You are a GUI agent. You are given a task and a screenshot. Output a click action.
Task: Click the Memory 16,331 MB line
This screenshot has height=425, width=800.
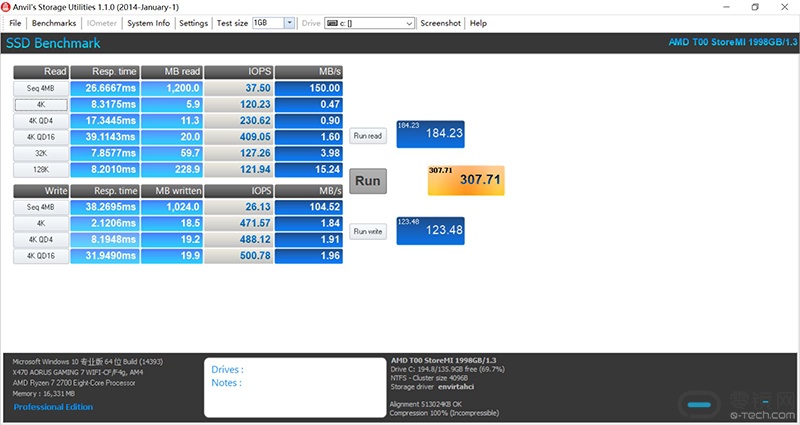[x=43, y=394]
